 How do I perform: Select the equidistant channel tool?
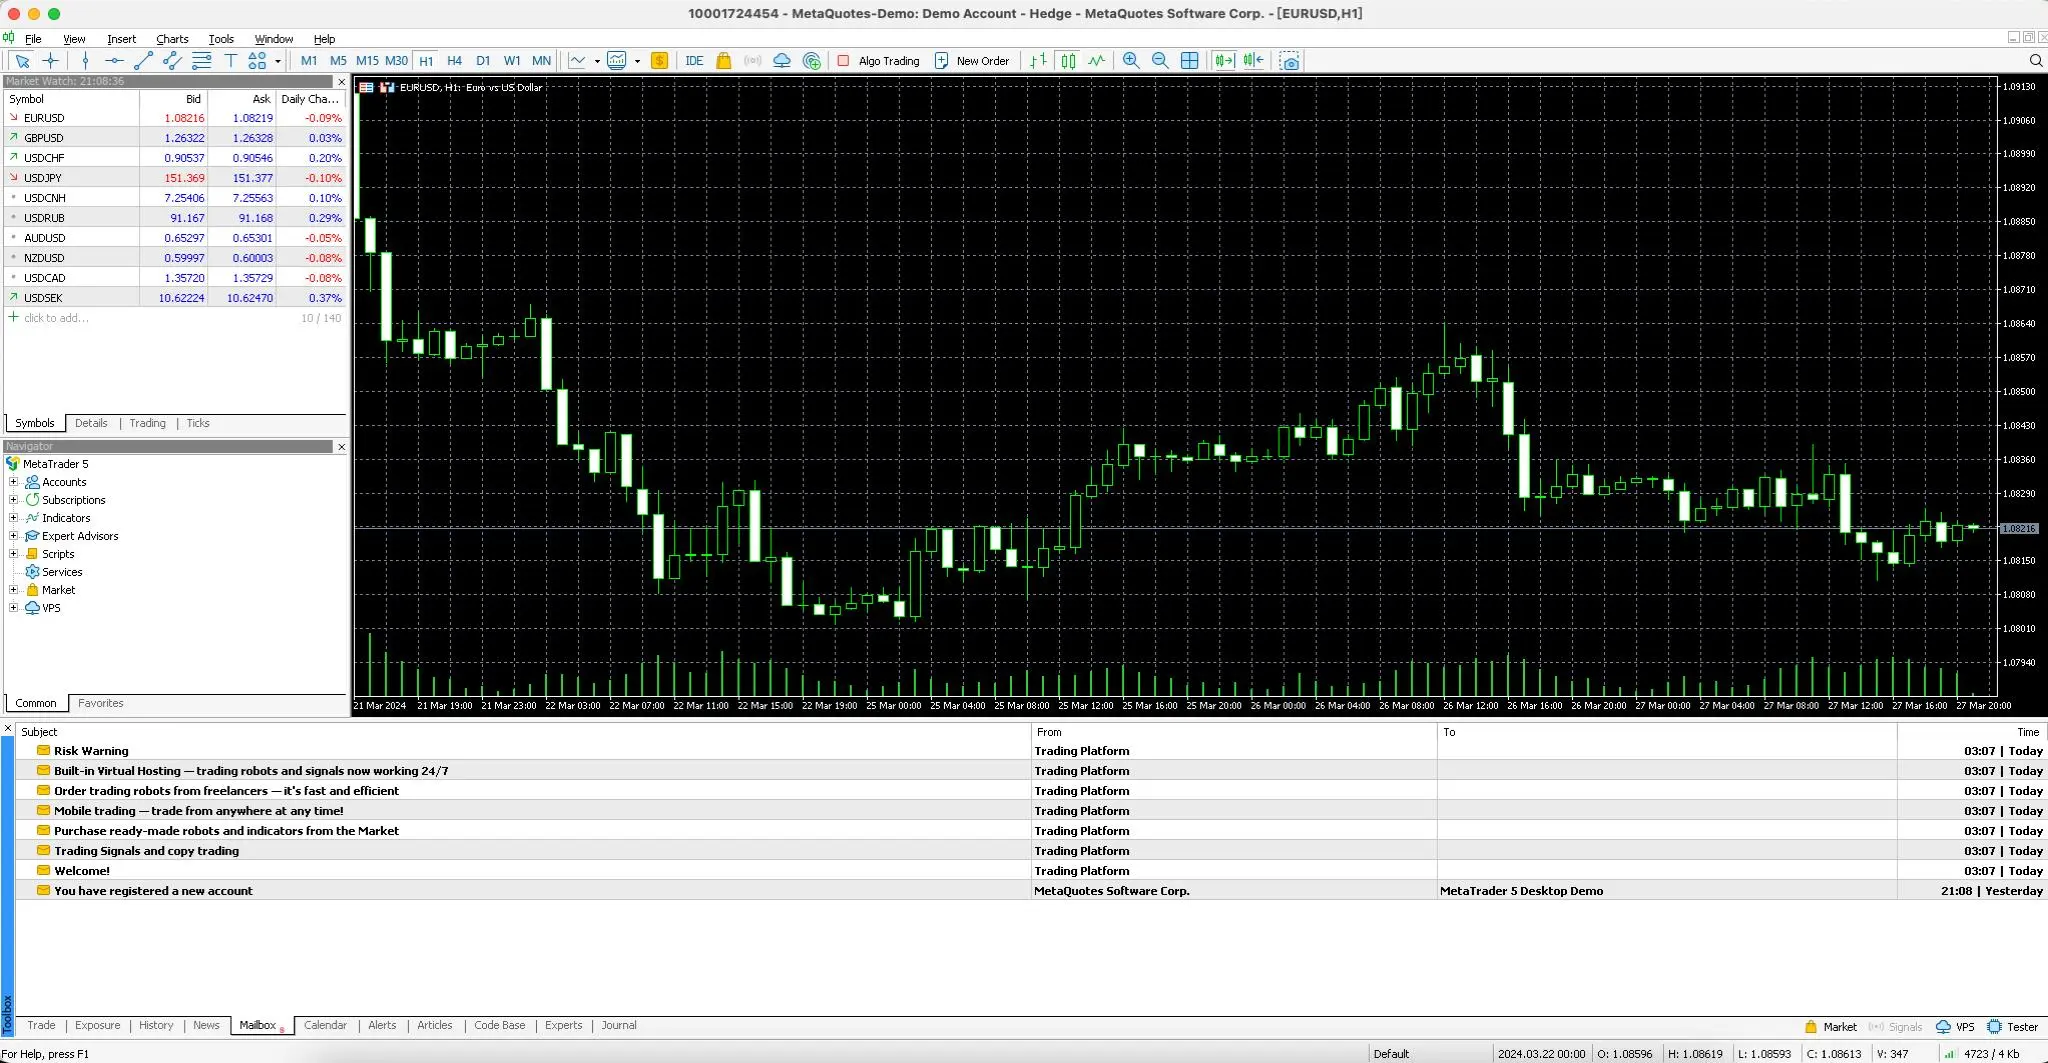[172, 61]
